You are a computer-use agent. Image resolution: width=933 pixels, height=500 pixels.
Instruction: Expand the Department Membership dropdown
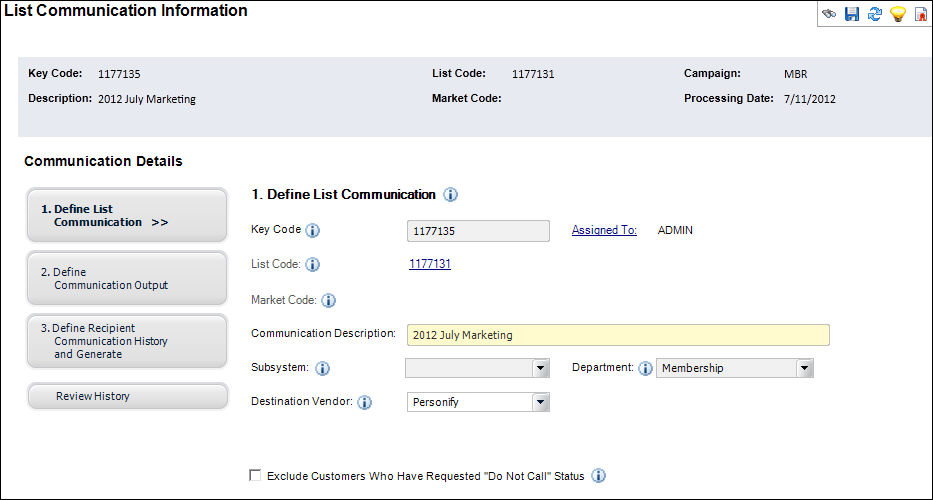[x=735, y=368]
